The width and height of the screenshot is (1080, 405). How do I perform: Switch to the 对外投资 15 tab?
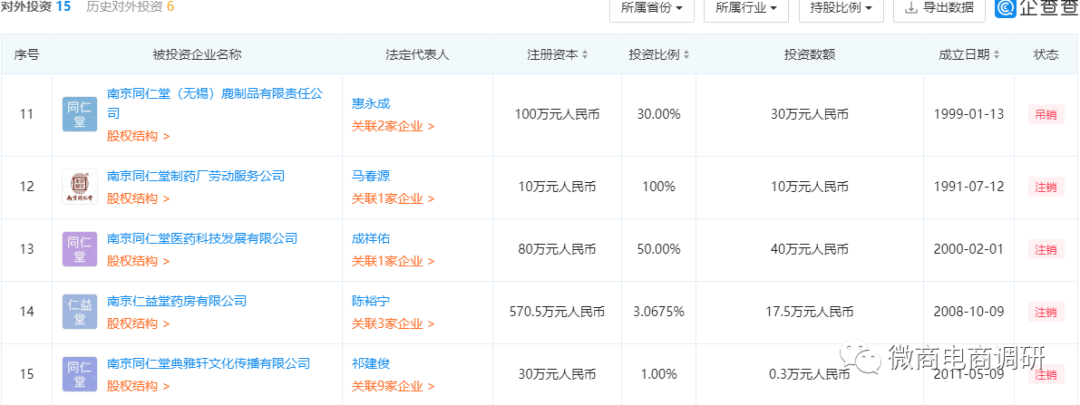pos(36,8)
